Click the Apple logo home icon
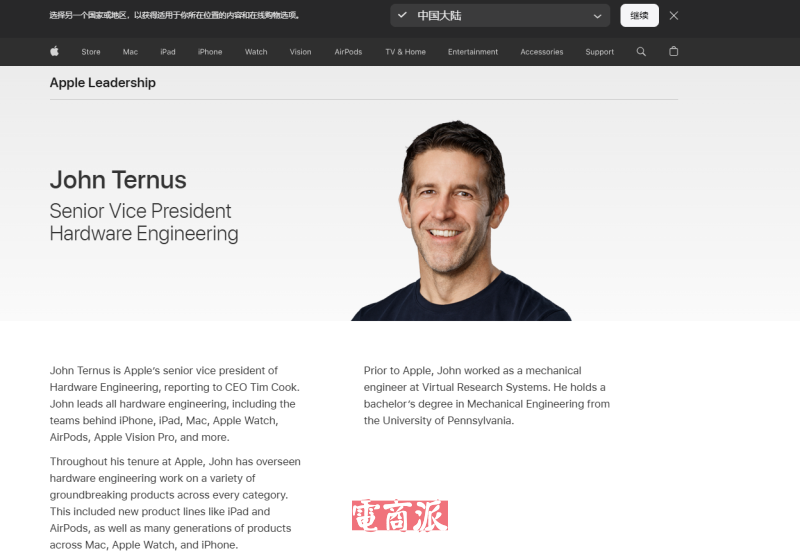 (55, 52)
